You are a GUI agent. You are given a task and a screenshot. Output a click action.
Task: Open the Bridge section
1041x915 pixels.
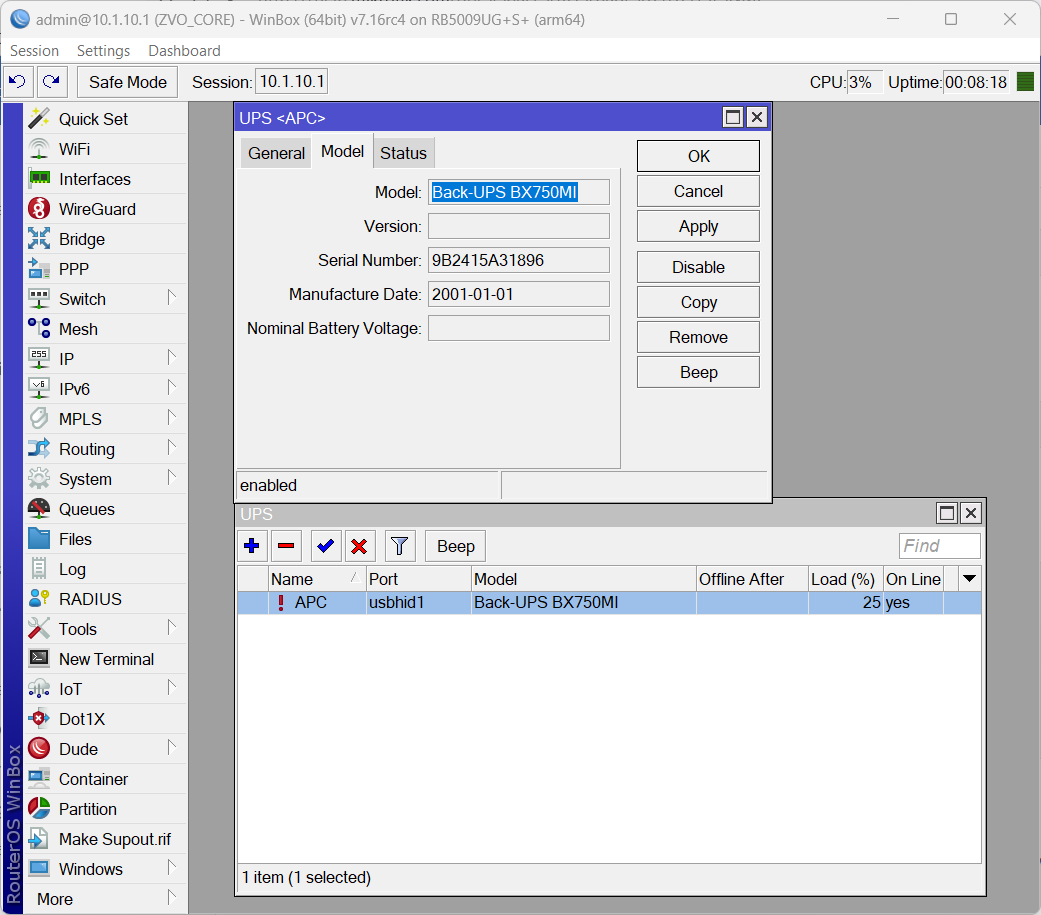point(106,239)
